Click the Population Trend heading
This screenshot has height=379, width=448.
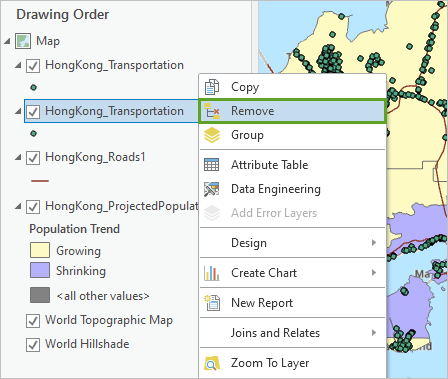click(x=74, y=229)
